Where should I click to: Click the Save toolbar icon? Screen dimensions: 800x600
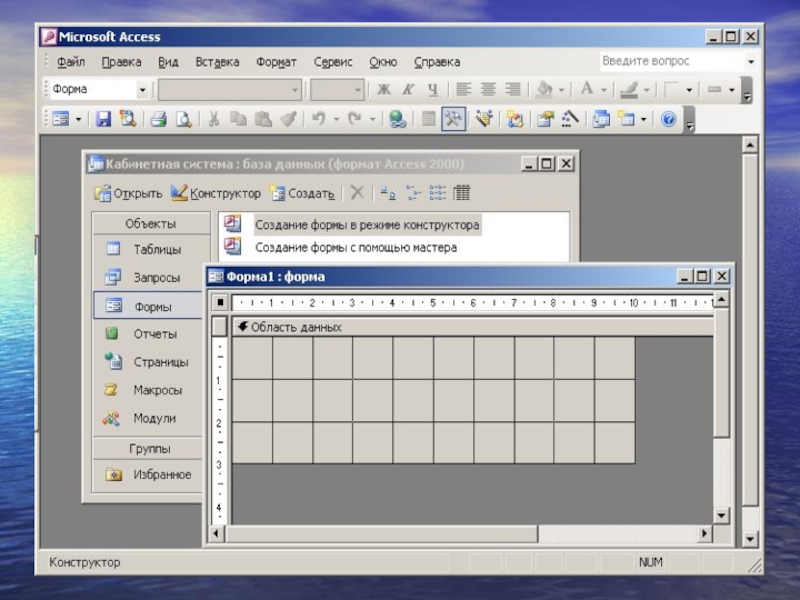[104, 119]
